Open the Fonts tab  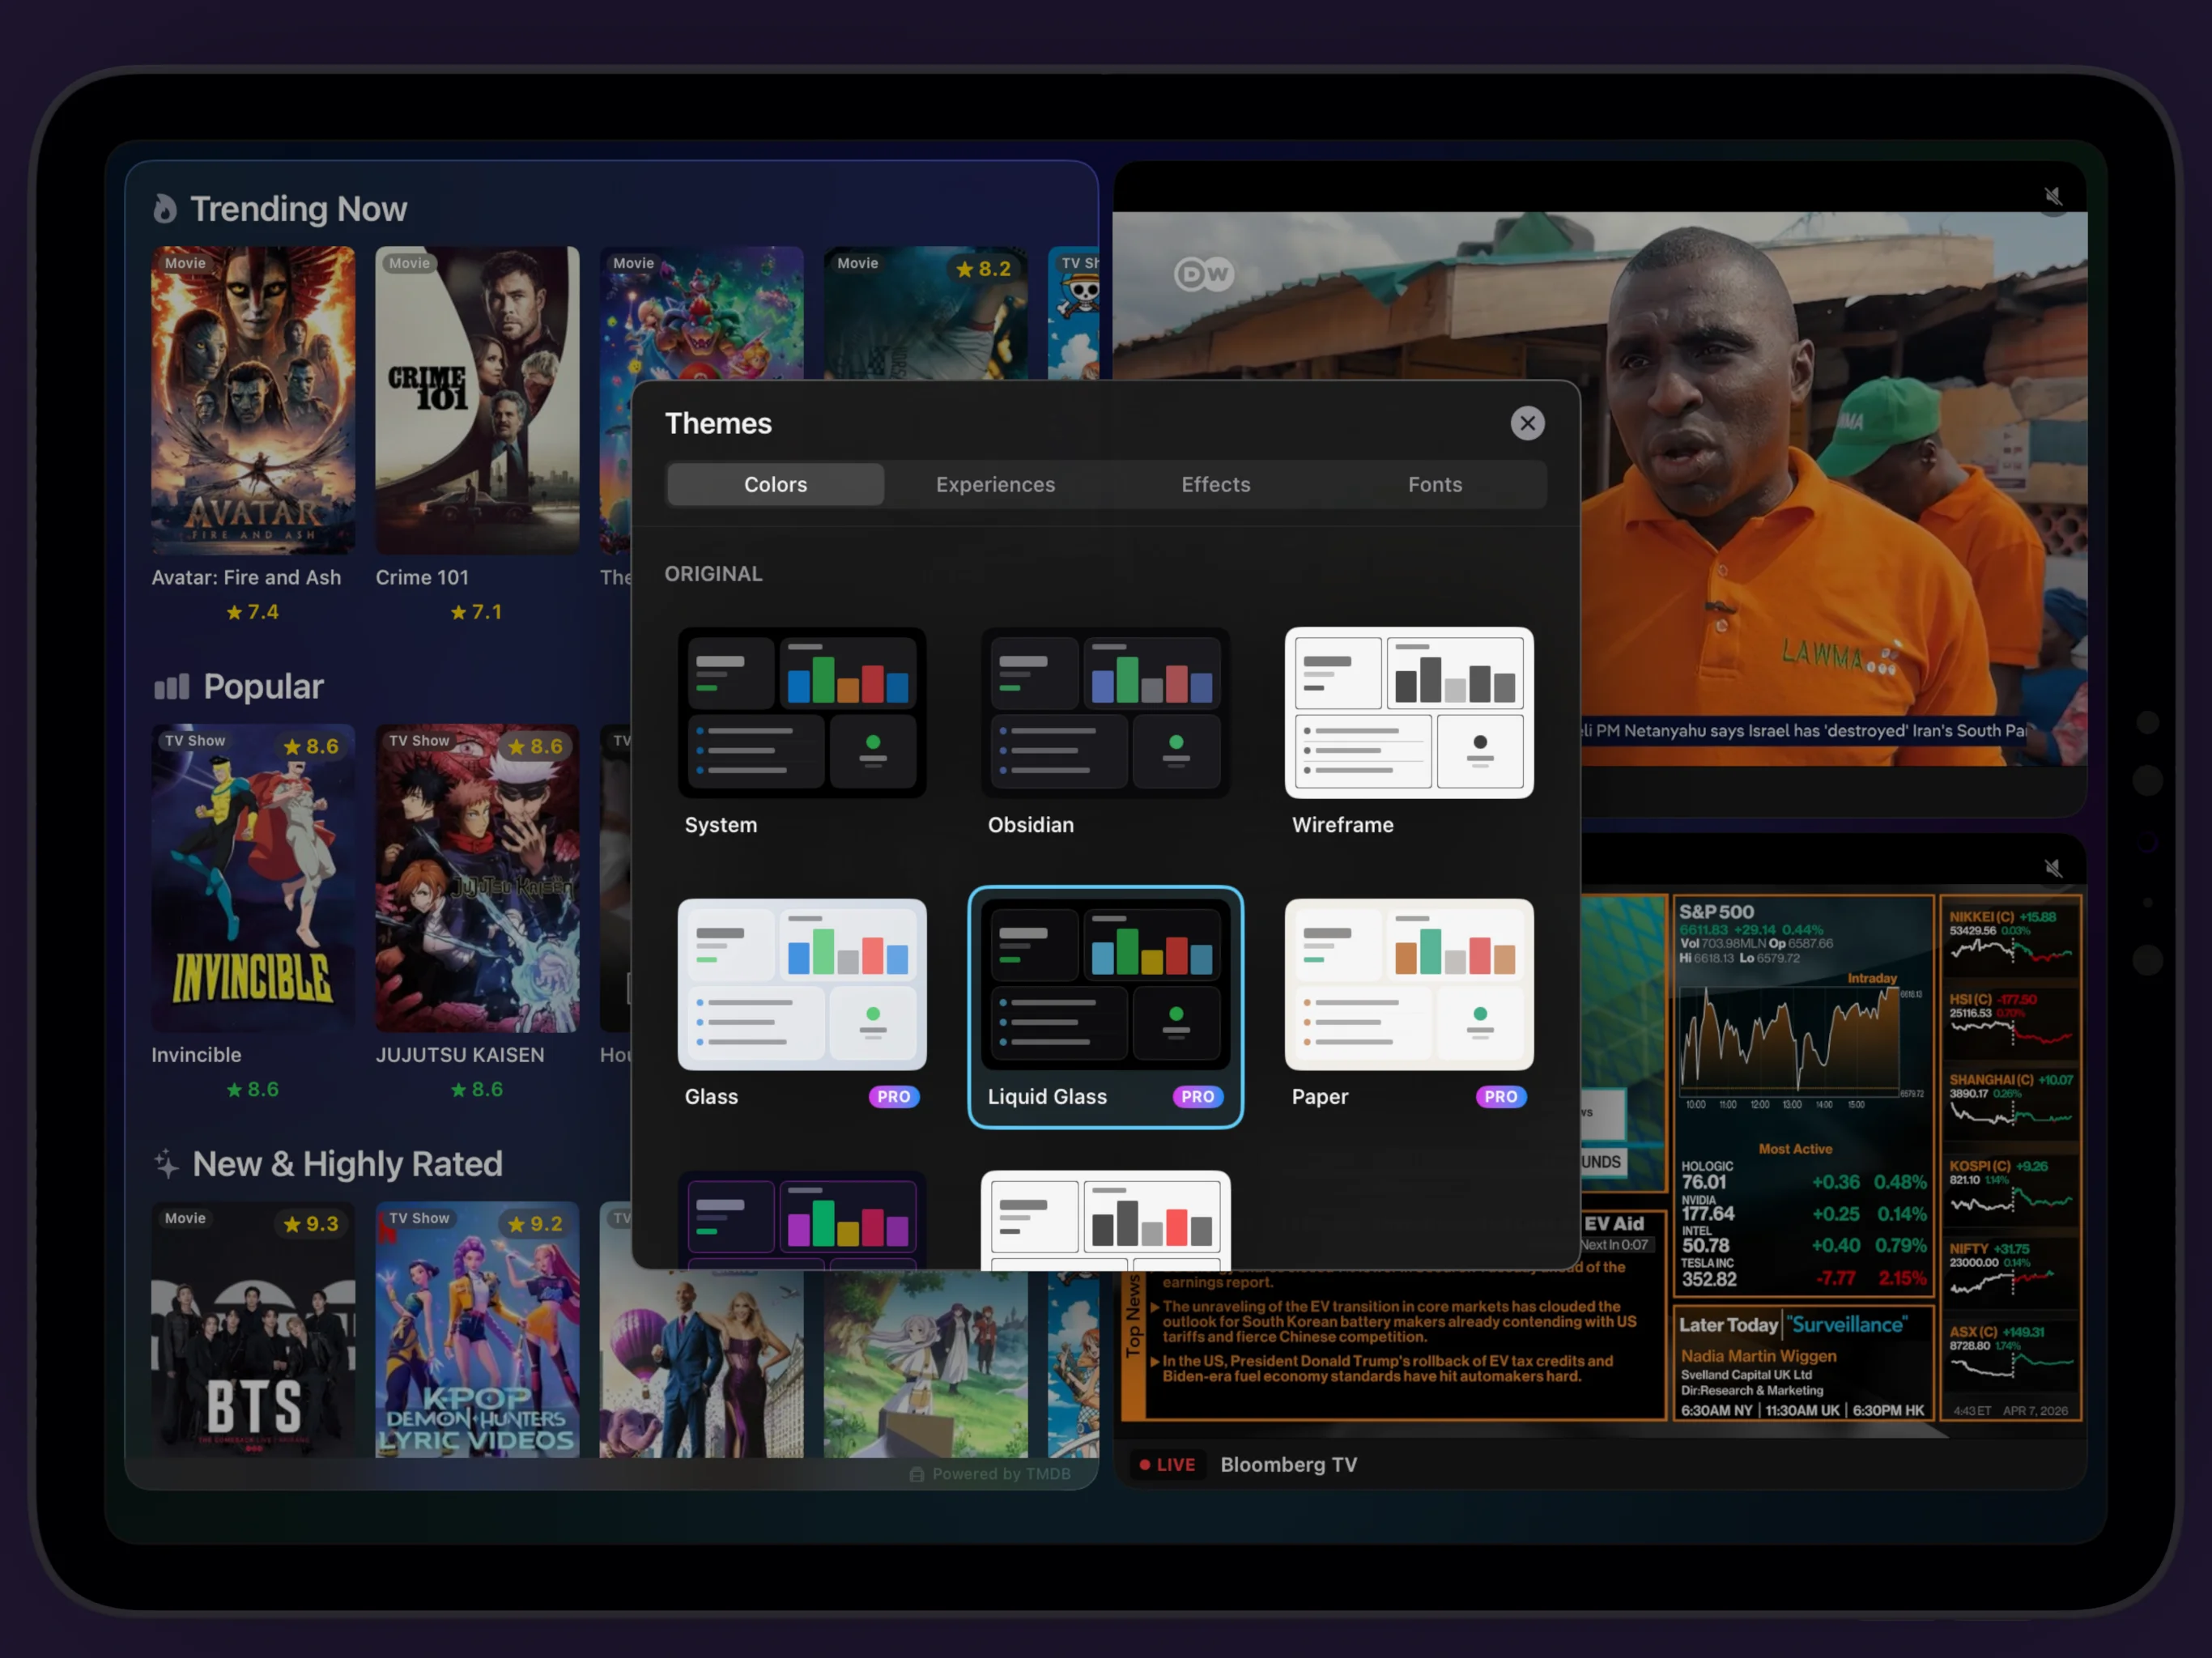click(x=1435, y=484)
